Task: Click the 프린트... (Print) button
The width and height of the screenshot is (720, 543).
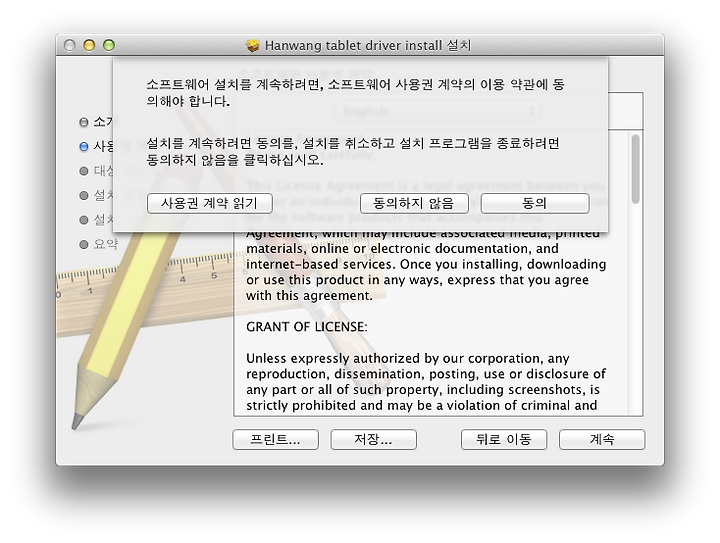Action: pos(276,440)
